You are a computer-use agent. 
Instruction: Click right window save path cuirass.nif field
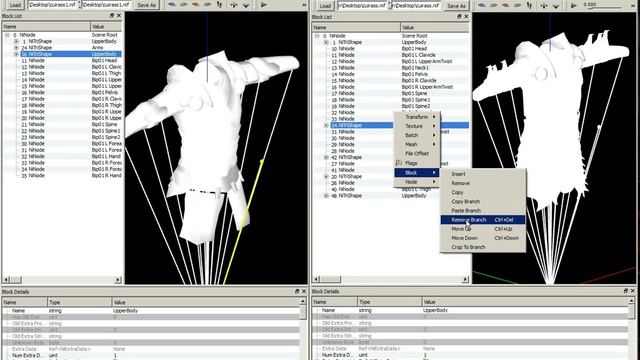pyautogui.click(x=416, y=6)
